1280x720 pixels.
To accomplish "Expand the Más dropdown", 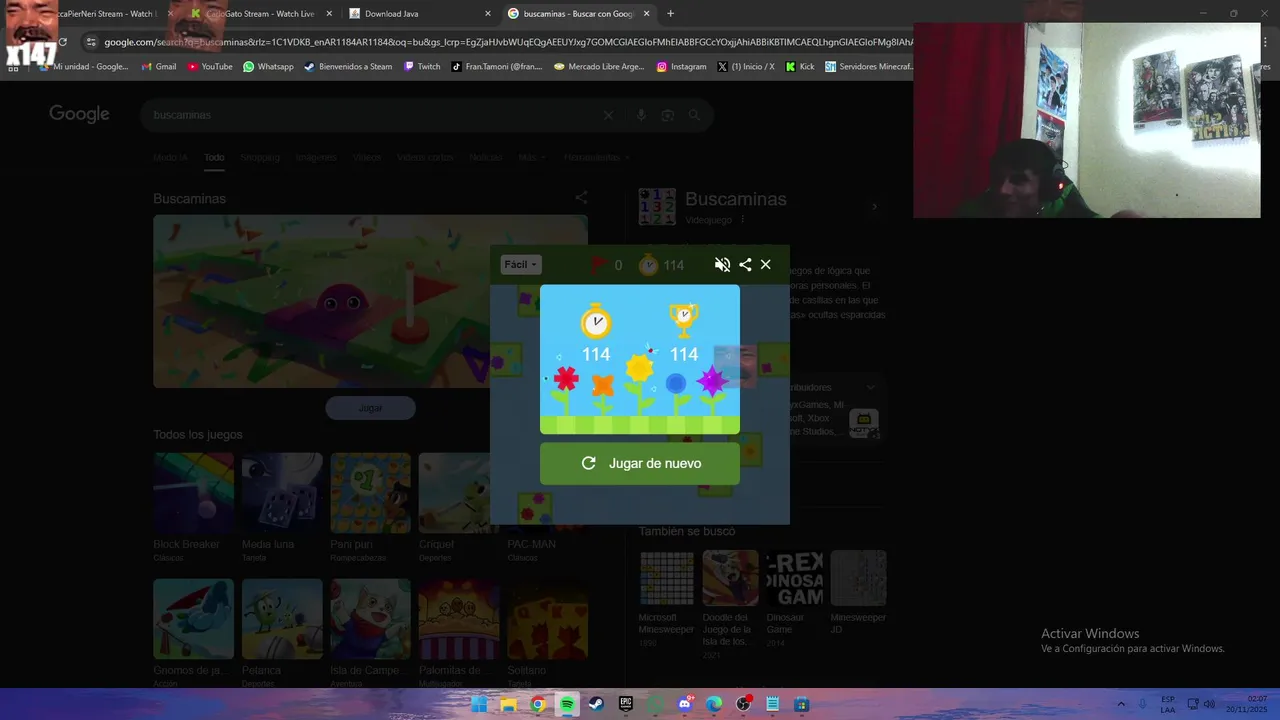I will tap(532, 158).
